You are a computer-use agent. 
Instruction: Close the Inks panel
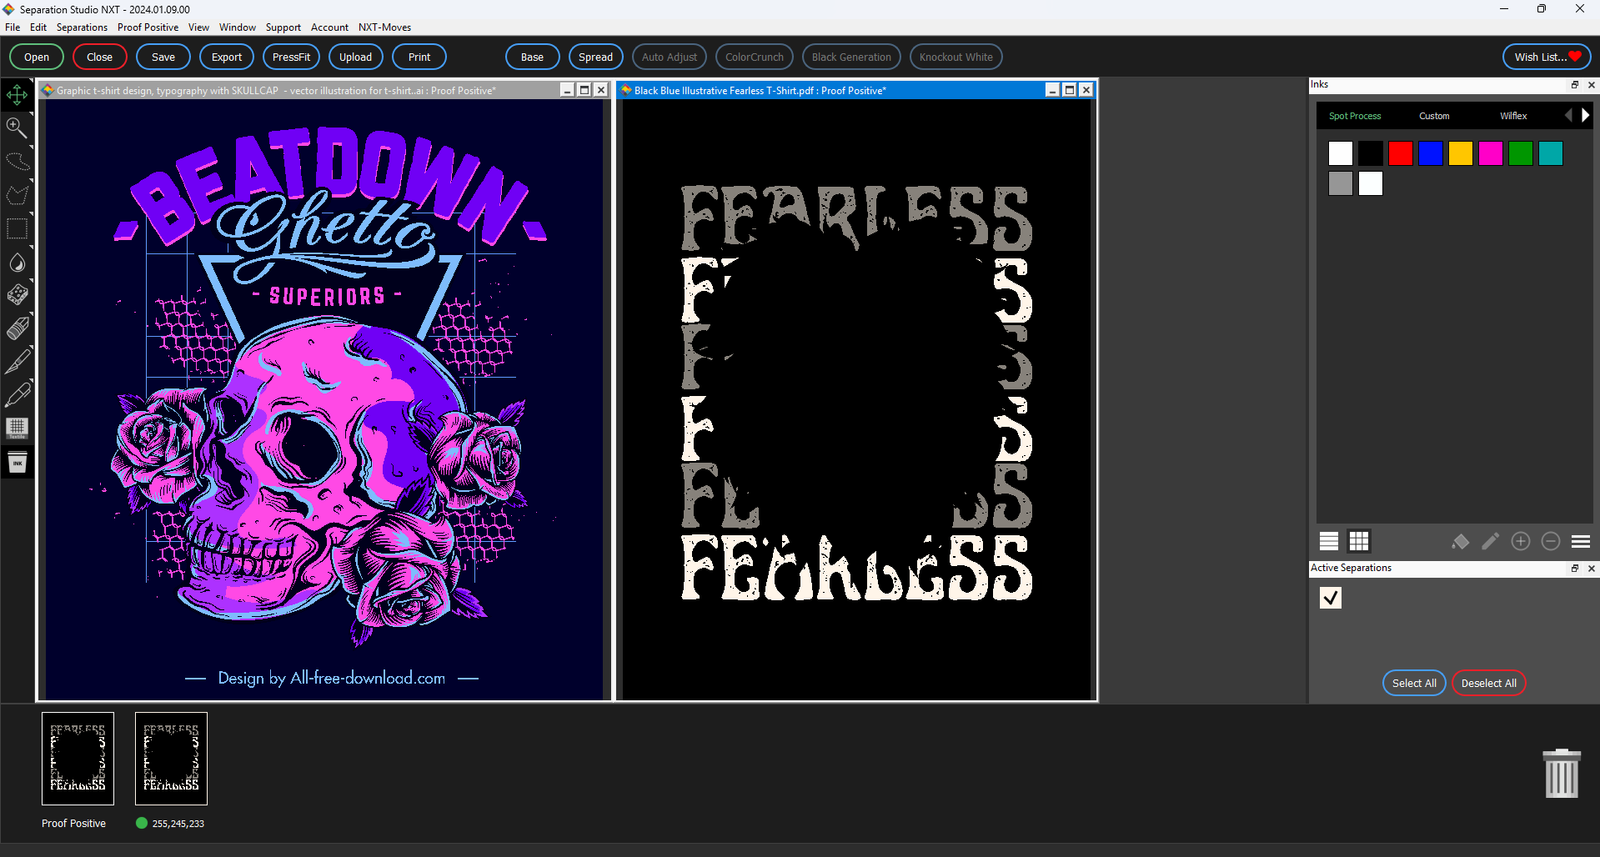tap(1591, 85)
